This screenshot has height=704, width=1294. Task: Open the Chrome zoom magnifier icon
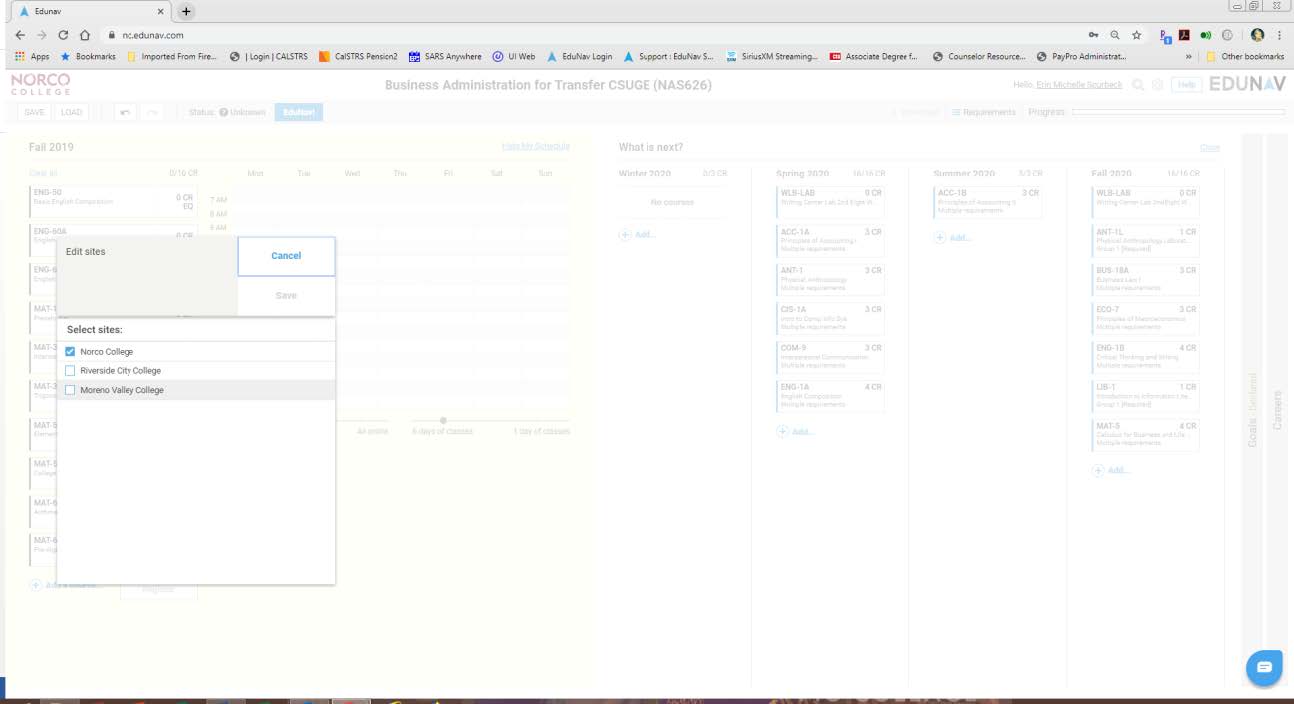click(1115, 35)
